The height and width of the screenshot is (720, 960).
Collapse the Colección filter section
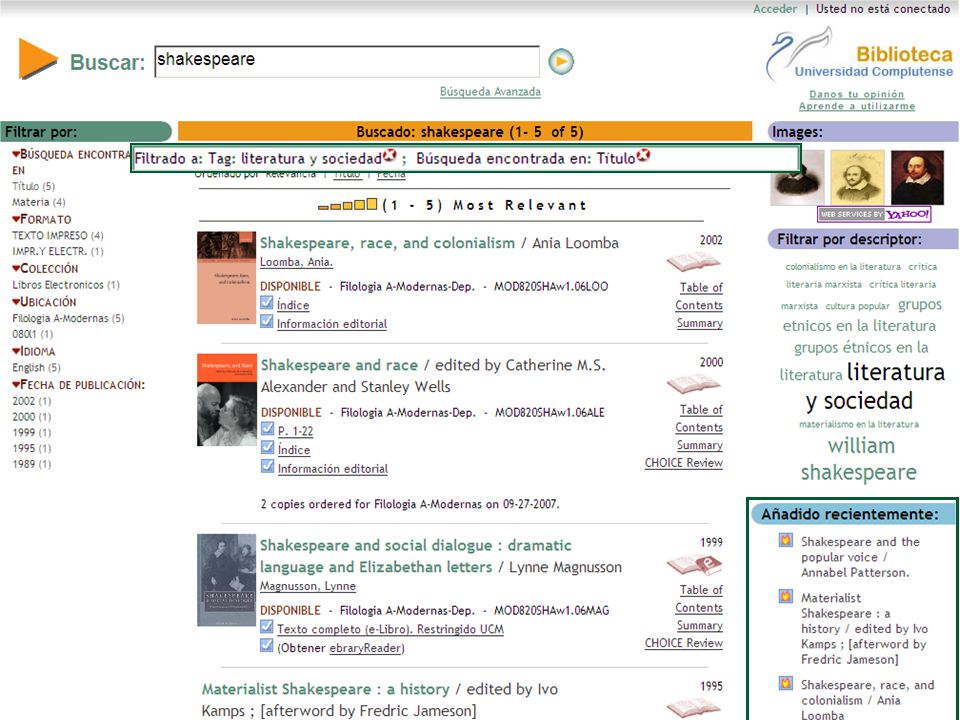(x=16, y=268)
